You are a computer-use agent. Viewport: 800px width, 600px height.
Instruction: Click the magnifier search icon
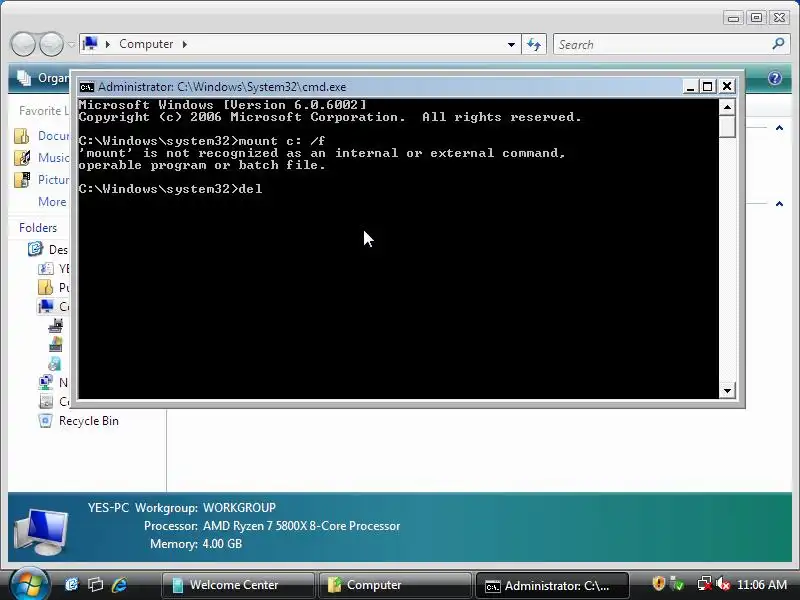coord(778,44)
